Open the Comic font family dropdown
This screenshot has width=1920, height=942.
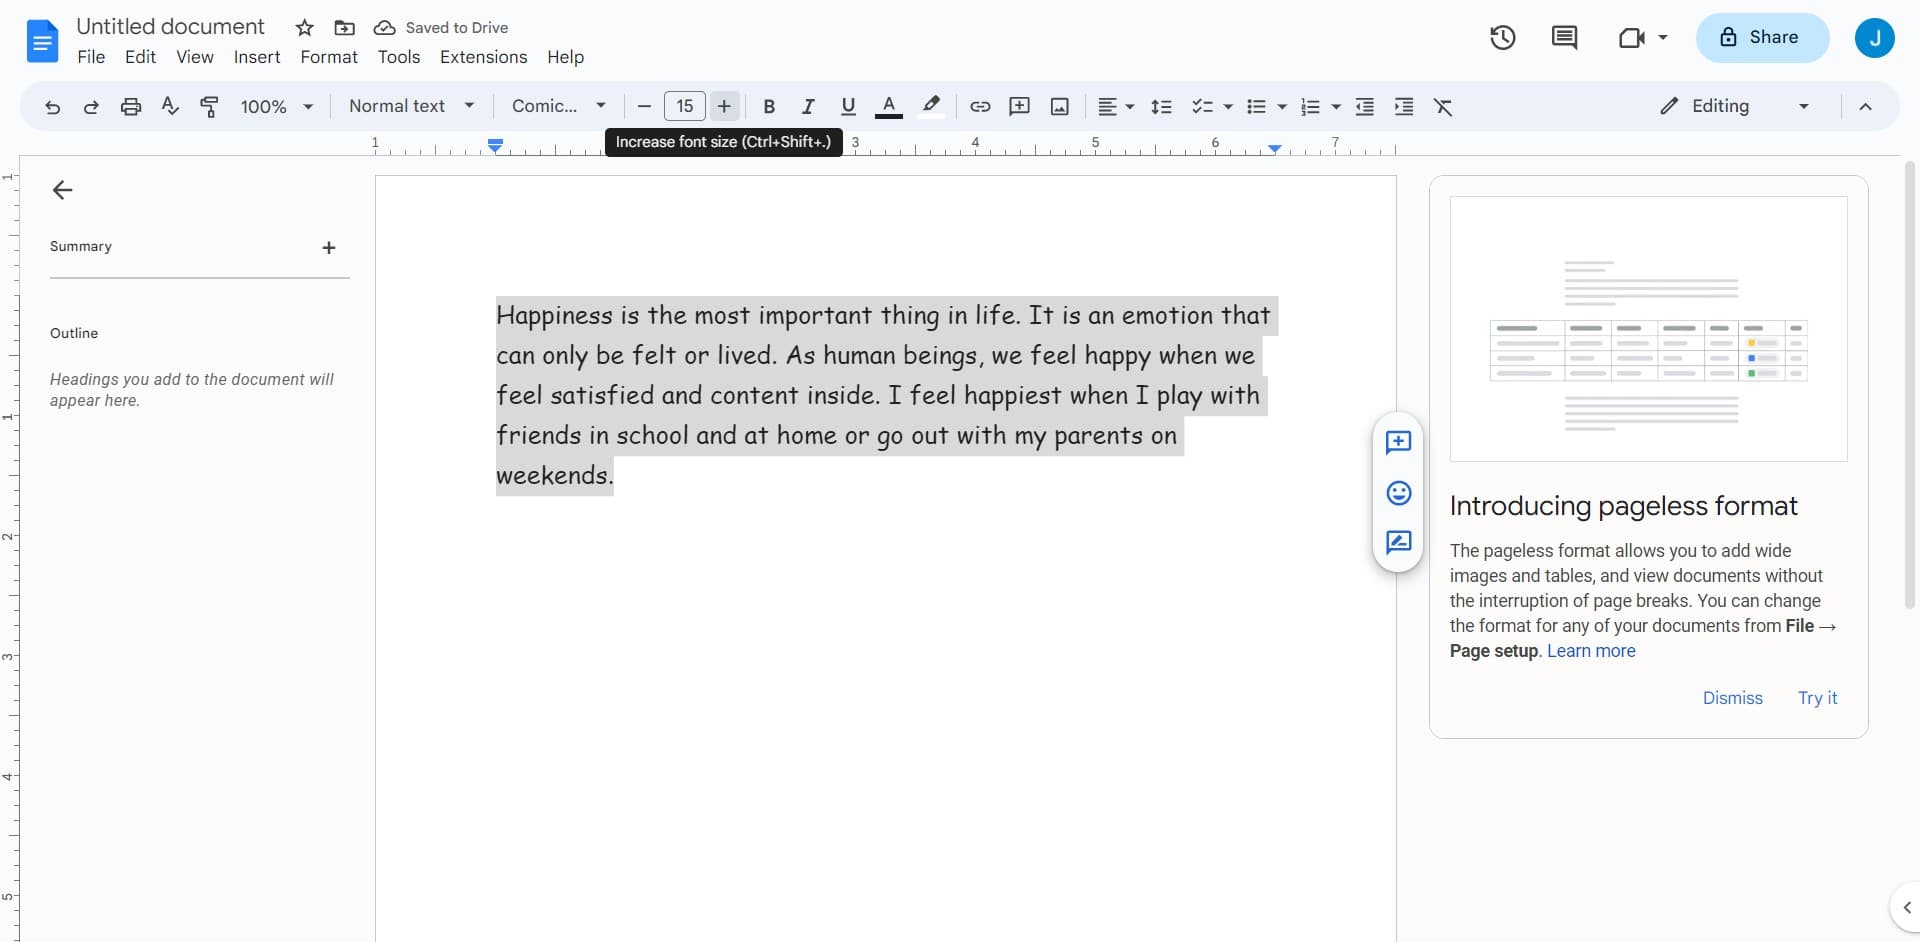(558, 106)
